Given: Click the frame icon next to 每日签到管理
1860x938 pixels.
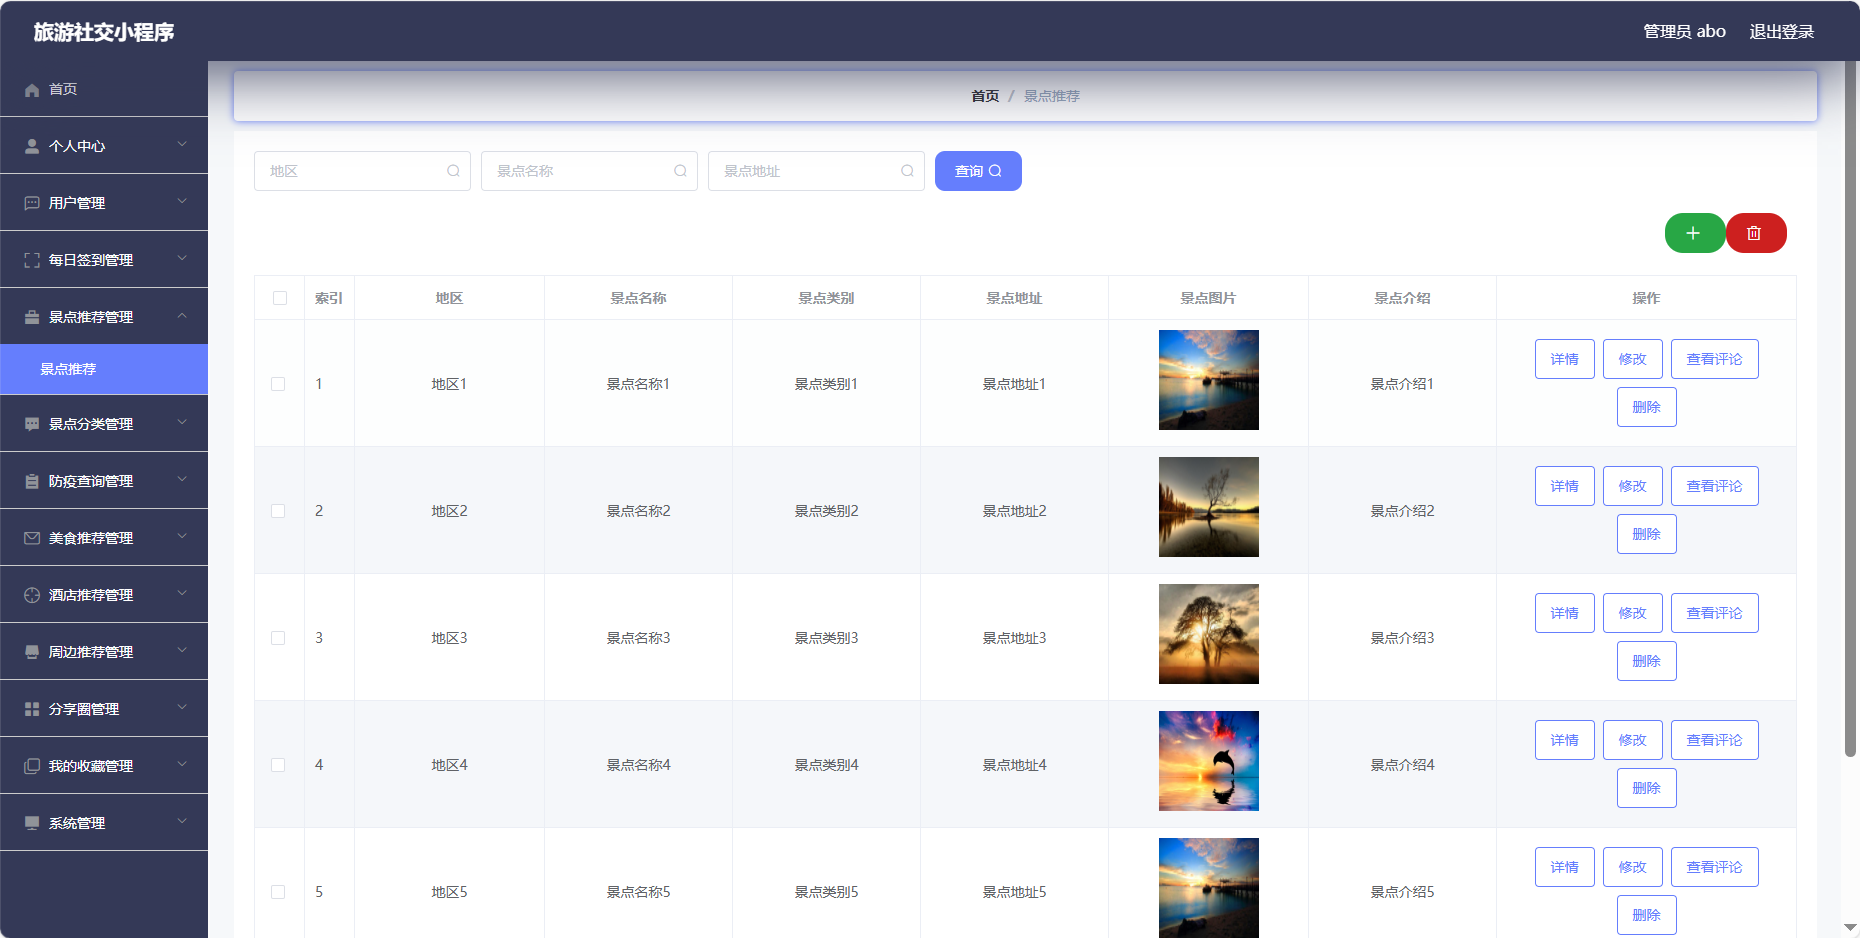Looking at the screenshot, I should 32,261.
